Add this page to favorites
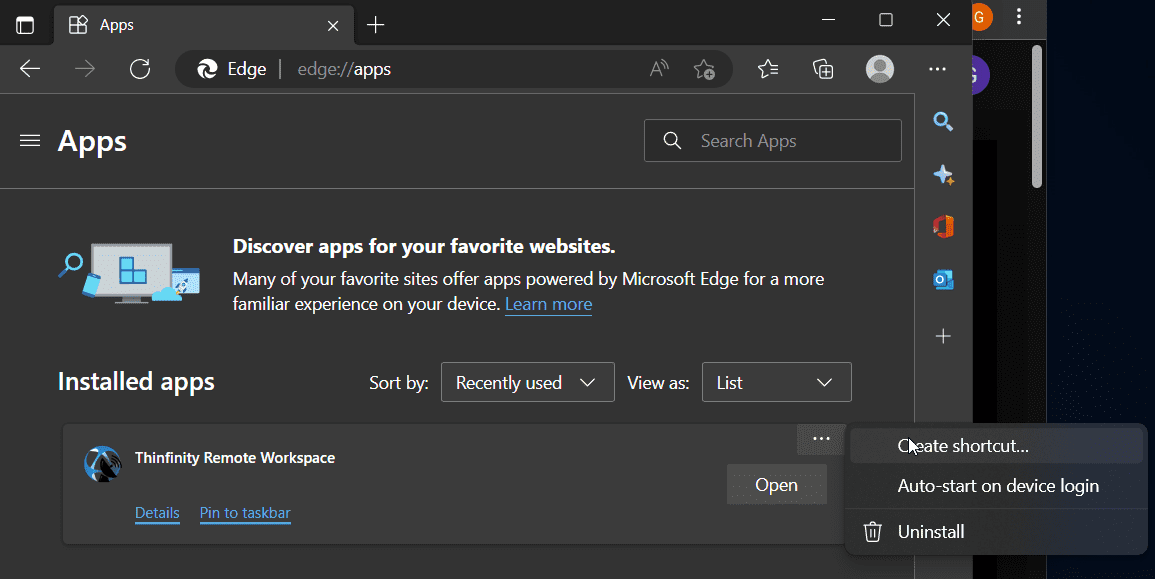The height and width of the screenshot is (579, 1155). 704,68
